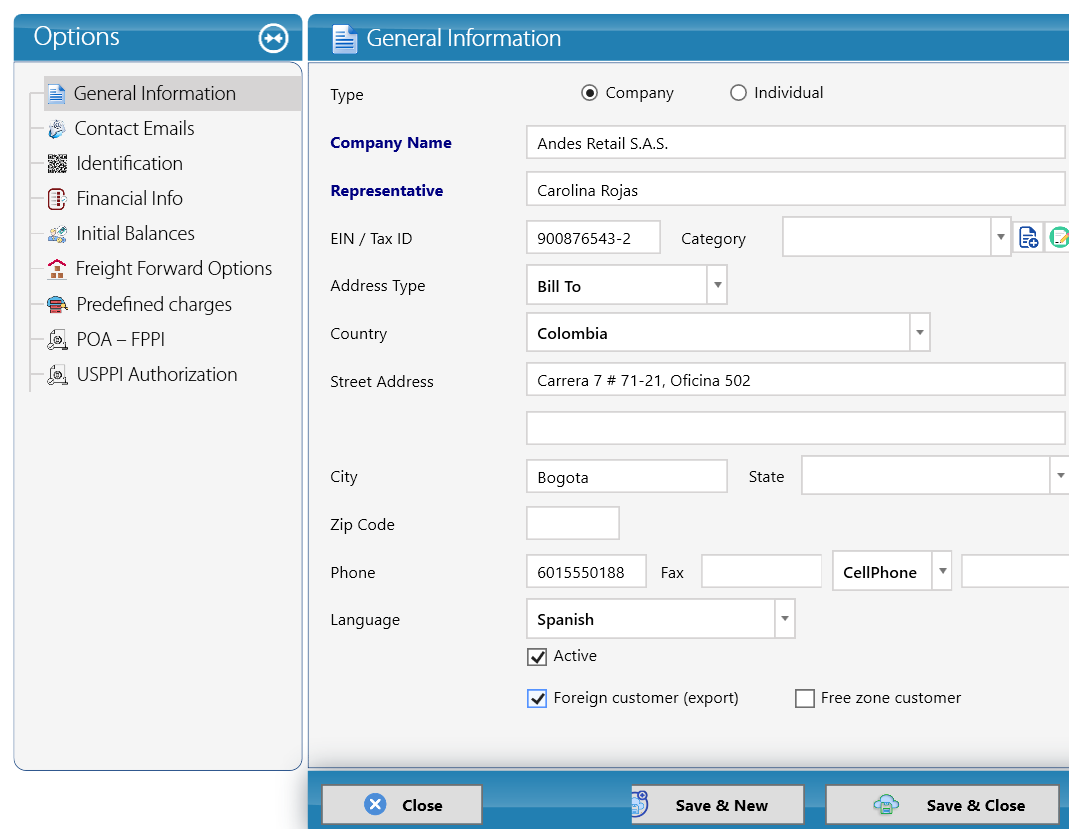The height and width of the screenshot is (829, 1069).
Task: Click the Financial Info ledger icon
Action: (x=57, y=199)
